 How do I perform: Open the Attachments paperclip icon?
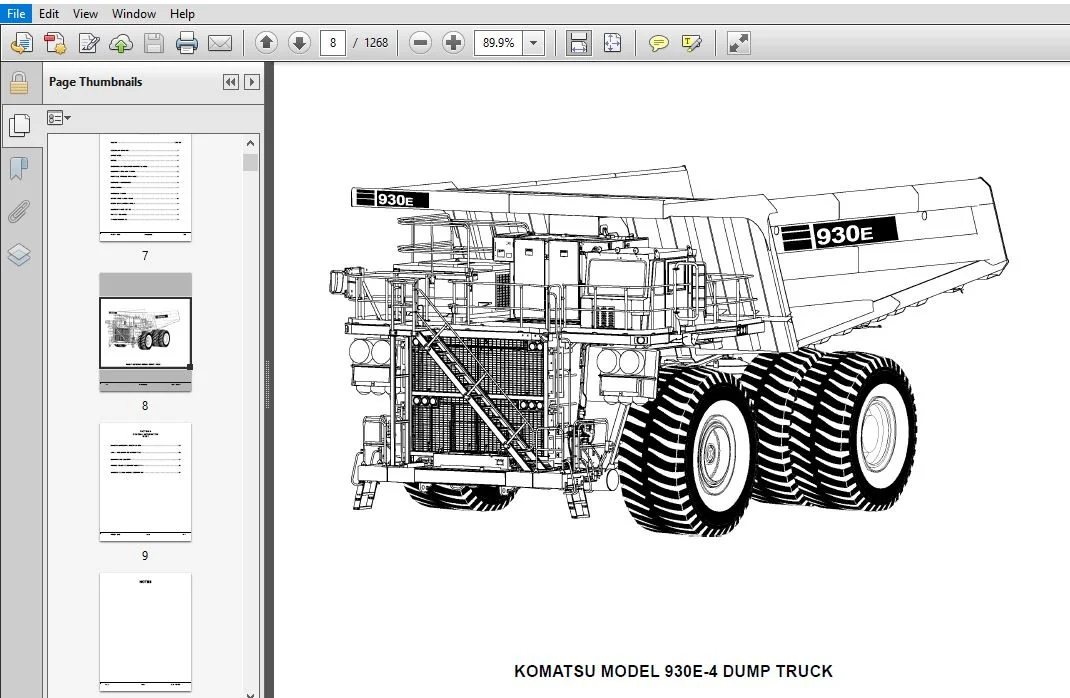click(x=19, y=212)
